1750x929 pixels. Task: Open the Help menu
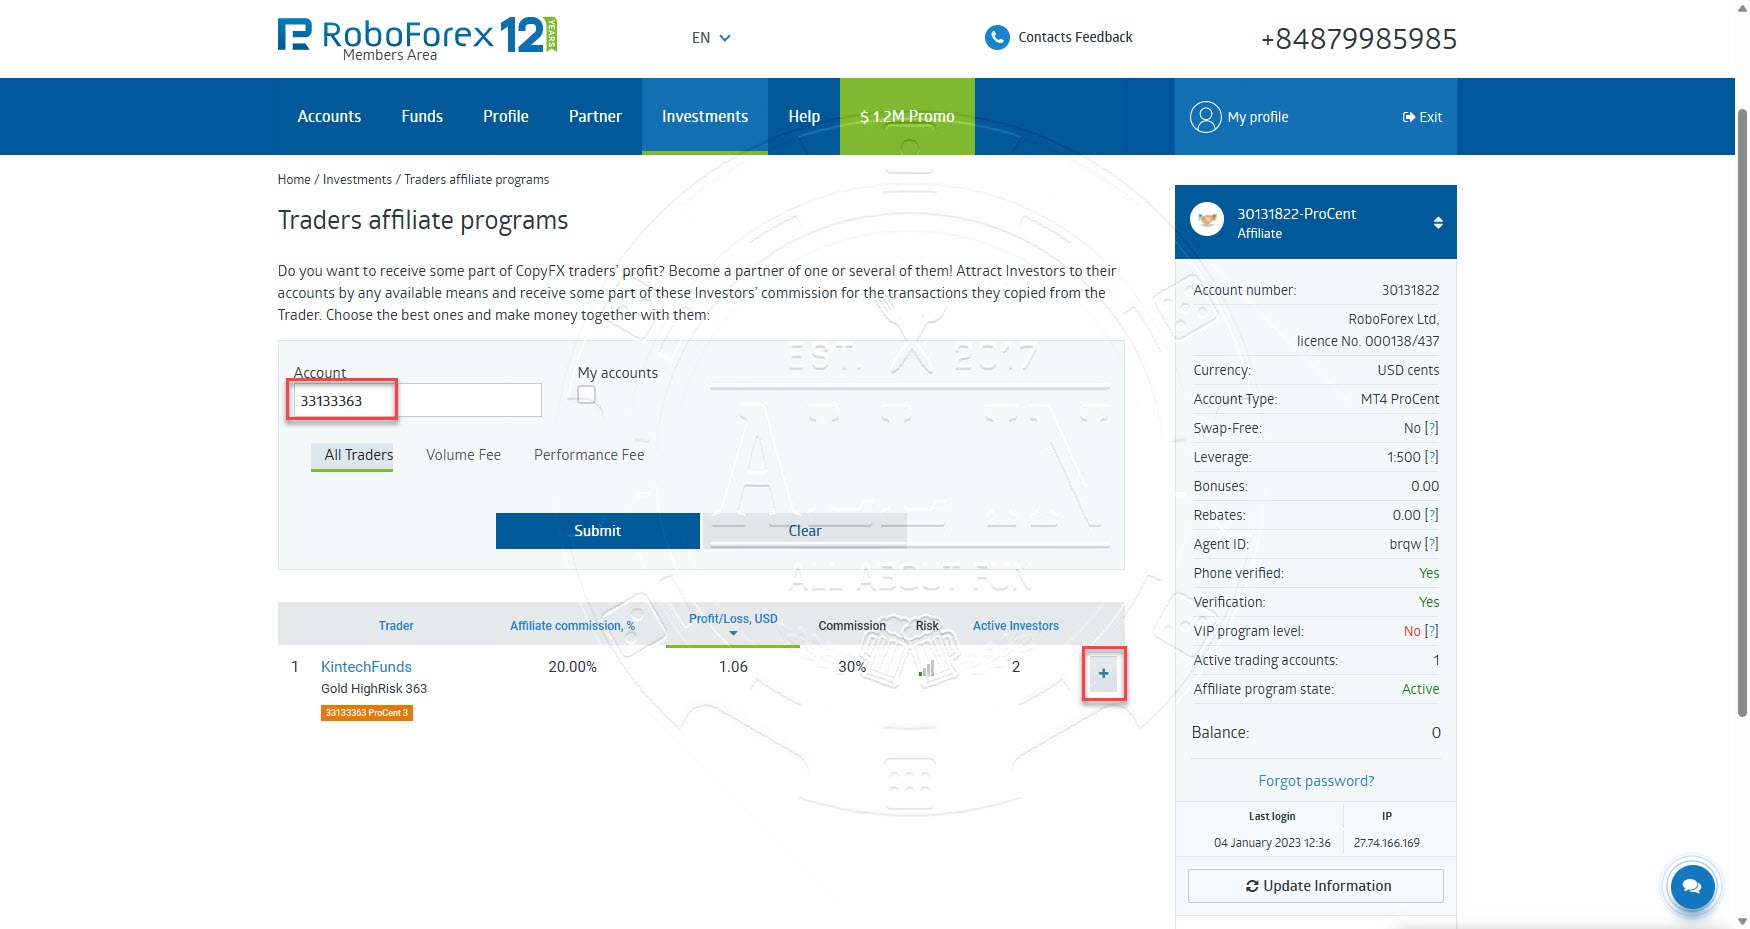click(804, 117)
